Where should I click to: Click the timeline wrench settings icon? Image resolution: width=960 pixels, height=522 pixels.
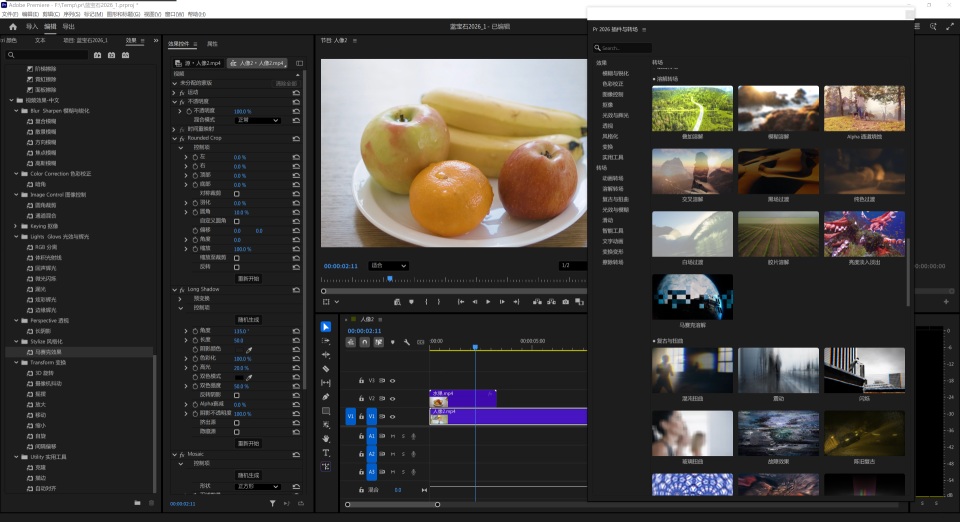click(407, 342)
